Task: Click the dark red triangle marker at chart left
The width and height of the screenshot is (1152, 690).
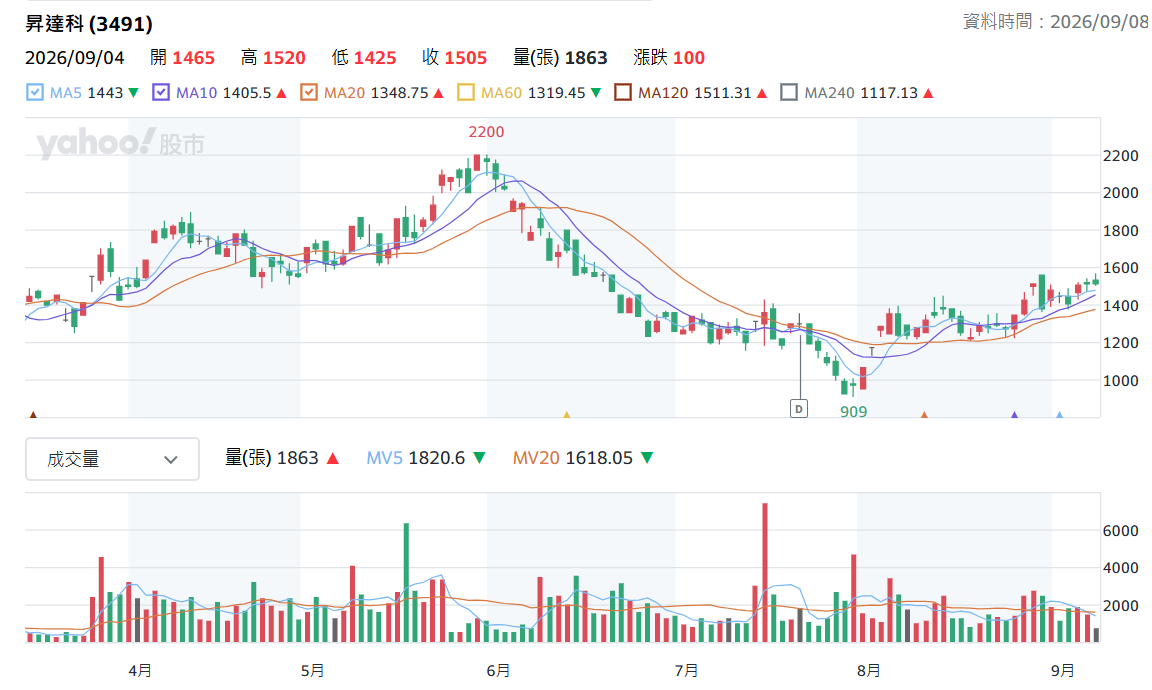Action: click(32, 415)
